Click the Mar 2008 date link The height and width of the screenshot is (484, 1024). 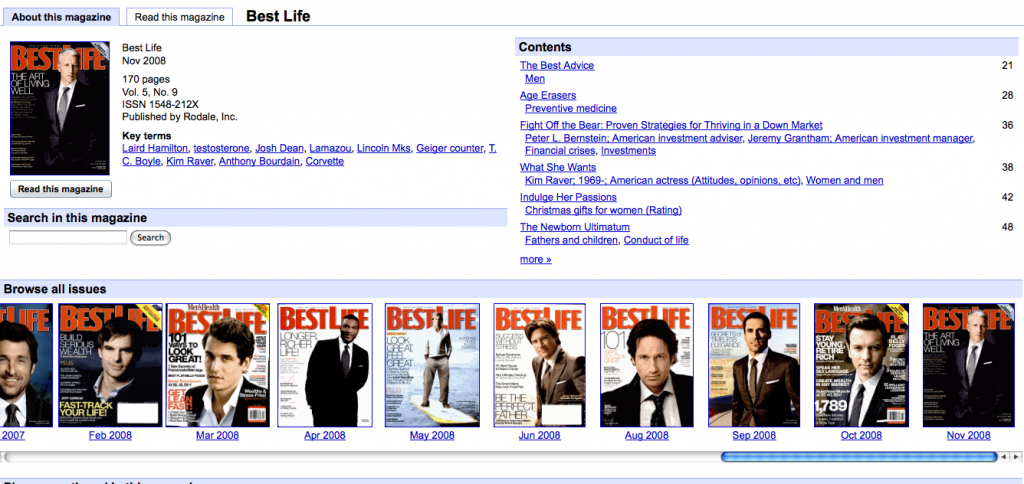(217, 436)
